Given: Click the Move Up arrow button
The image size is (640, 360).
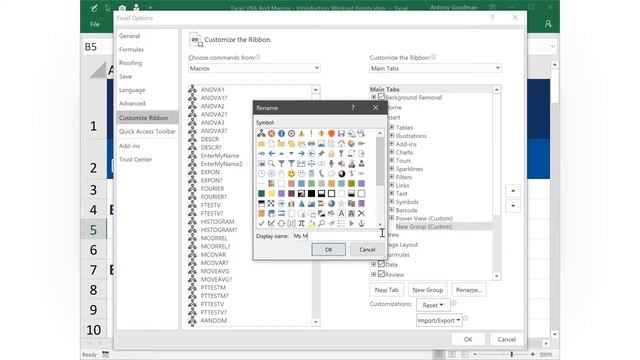Looking at the screenshot, I should pos(513,191).
